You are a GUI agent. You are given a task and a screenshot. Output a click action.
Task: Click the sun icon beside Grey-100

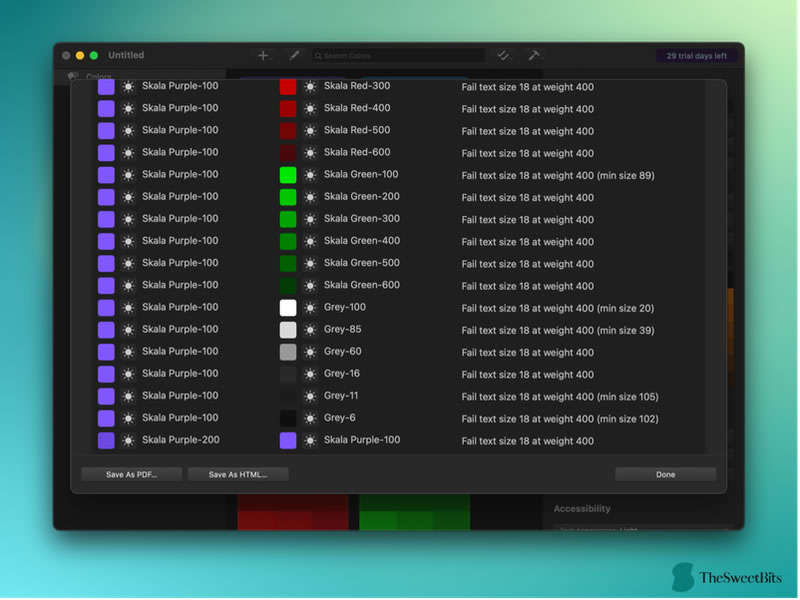[310, 308]
